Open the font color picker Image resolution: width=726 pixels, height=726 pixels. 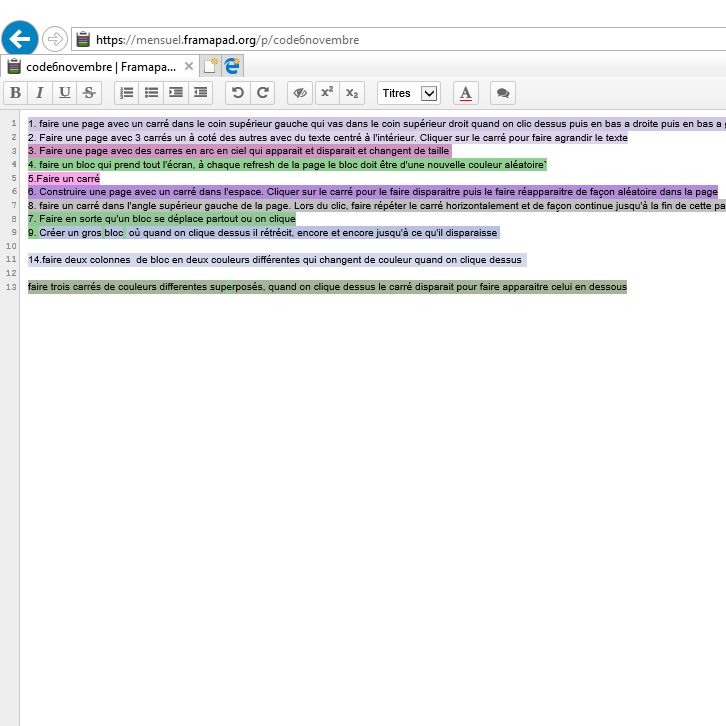pos(465,93)
